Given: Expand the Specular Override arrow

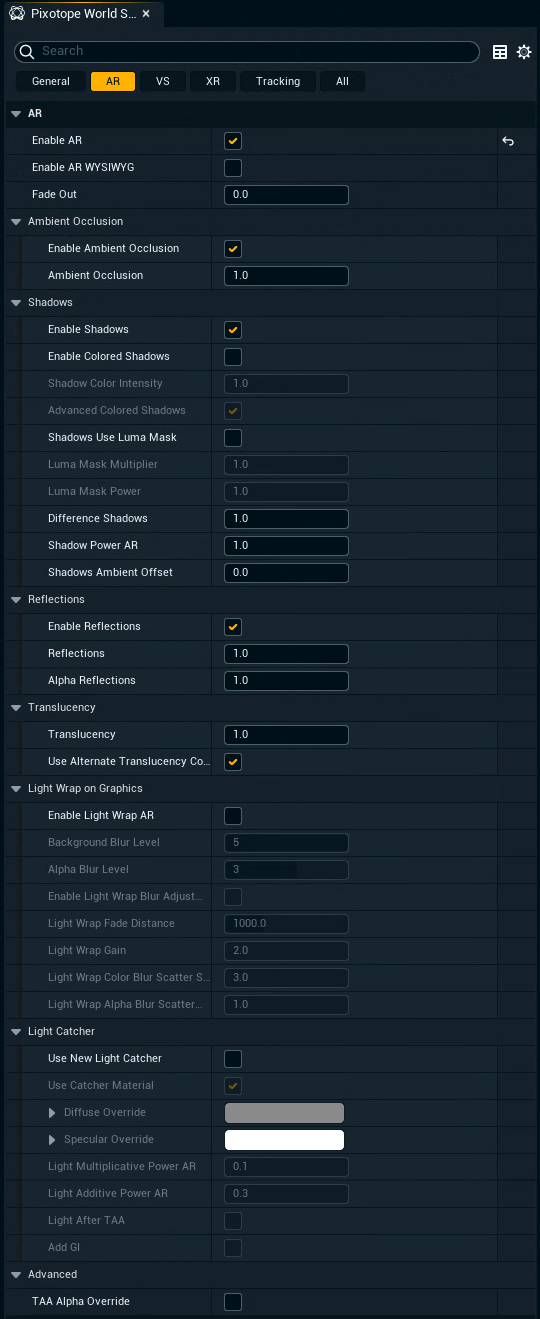Looking at the screenshot, I should (x=52, y=1140).
